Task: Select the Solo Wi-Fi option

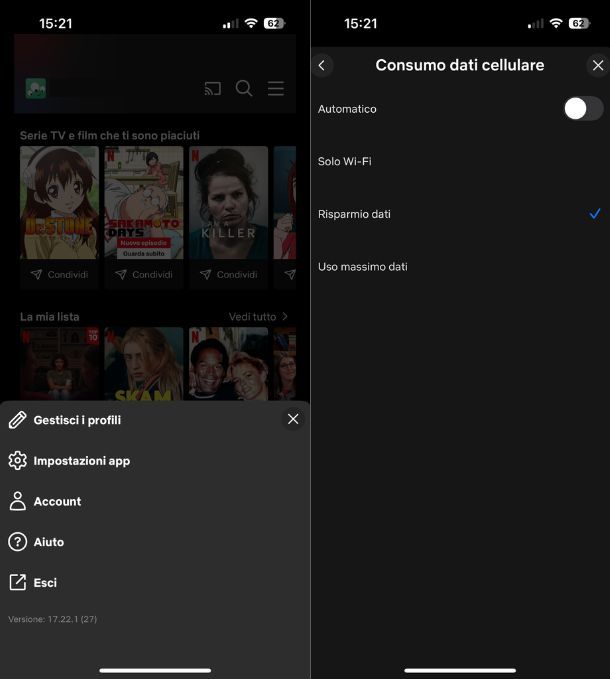Action: [x=460, y=162]
